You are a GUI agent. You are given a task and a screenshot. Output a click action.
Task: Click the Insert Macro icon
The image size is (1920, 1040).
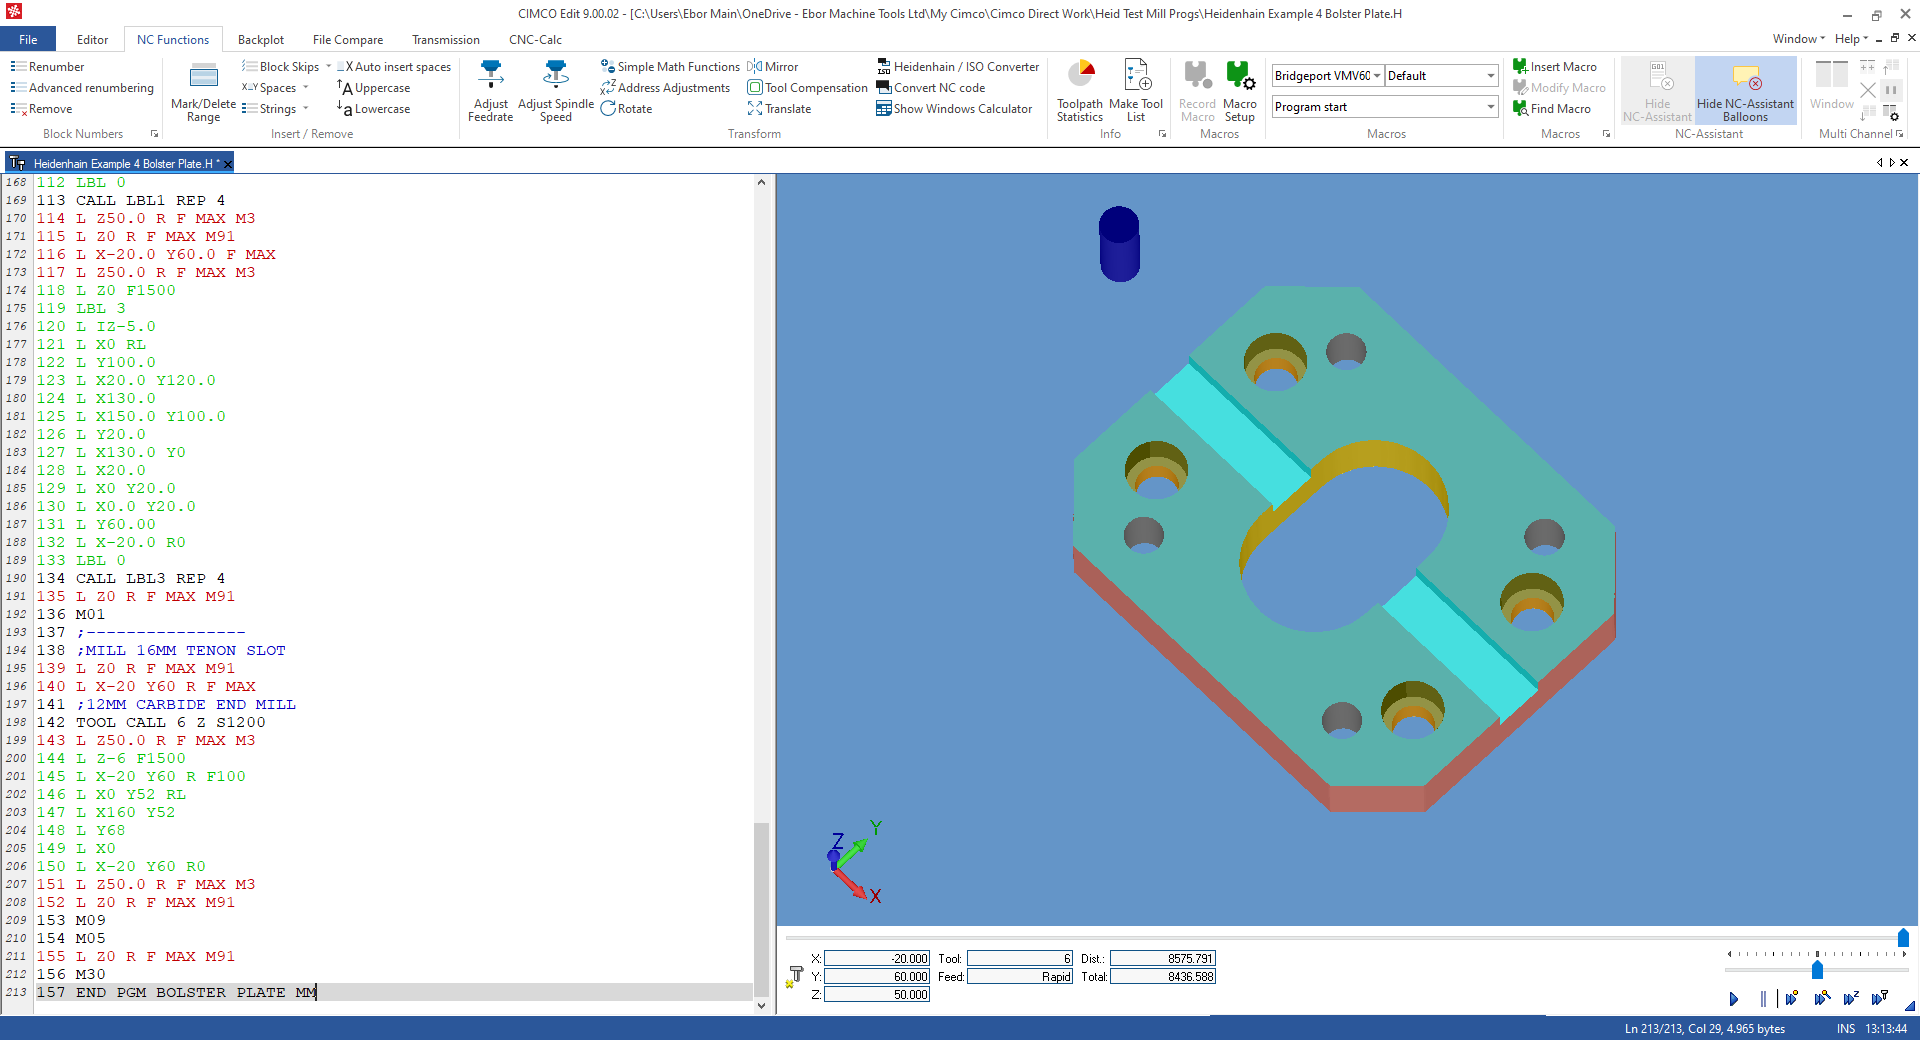pos(1521,66)
